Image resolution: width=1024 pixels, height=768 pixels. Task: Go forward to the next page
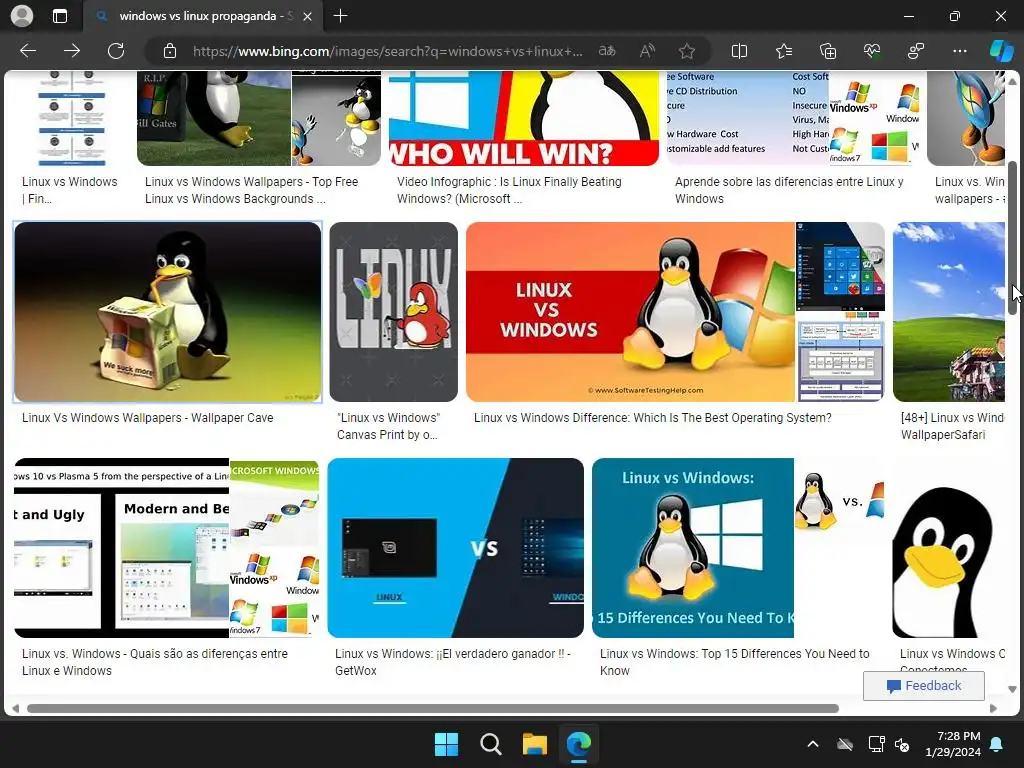point(72,51)
